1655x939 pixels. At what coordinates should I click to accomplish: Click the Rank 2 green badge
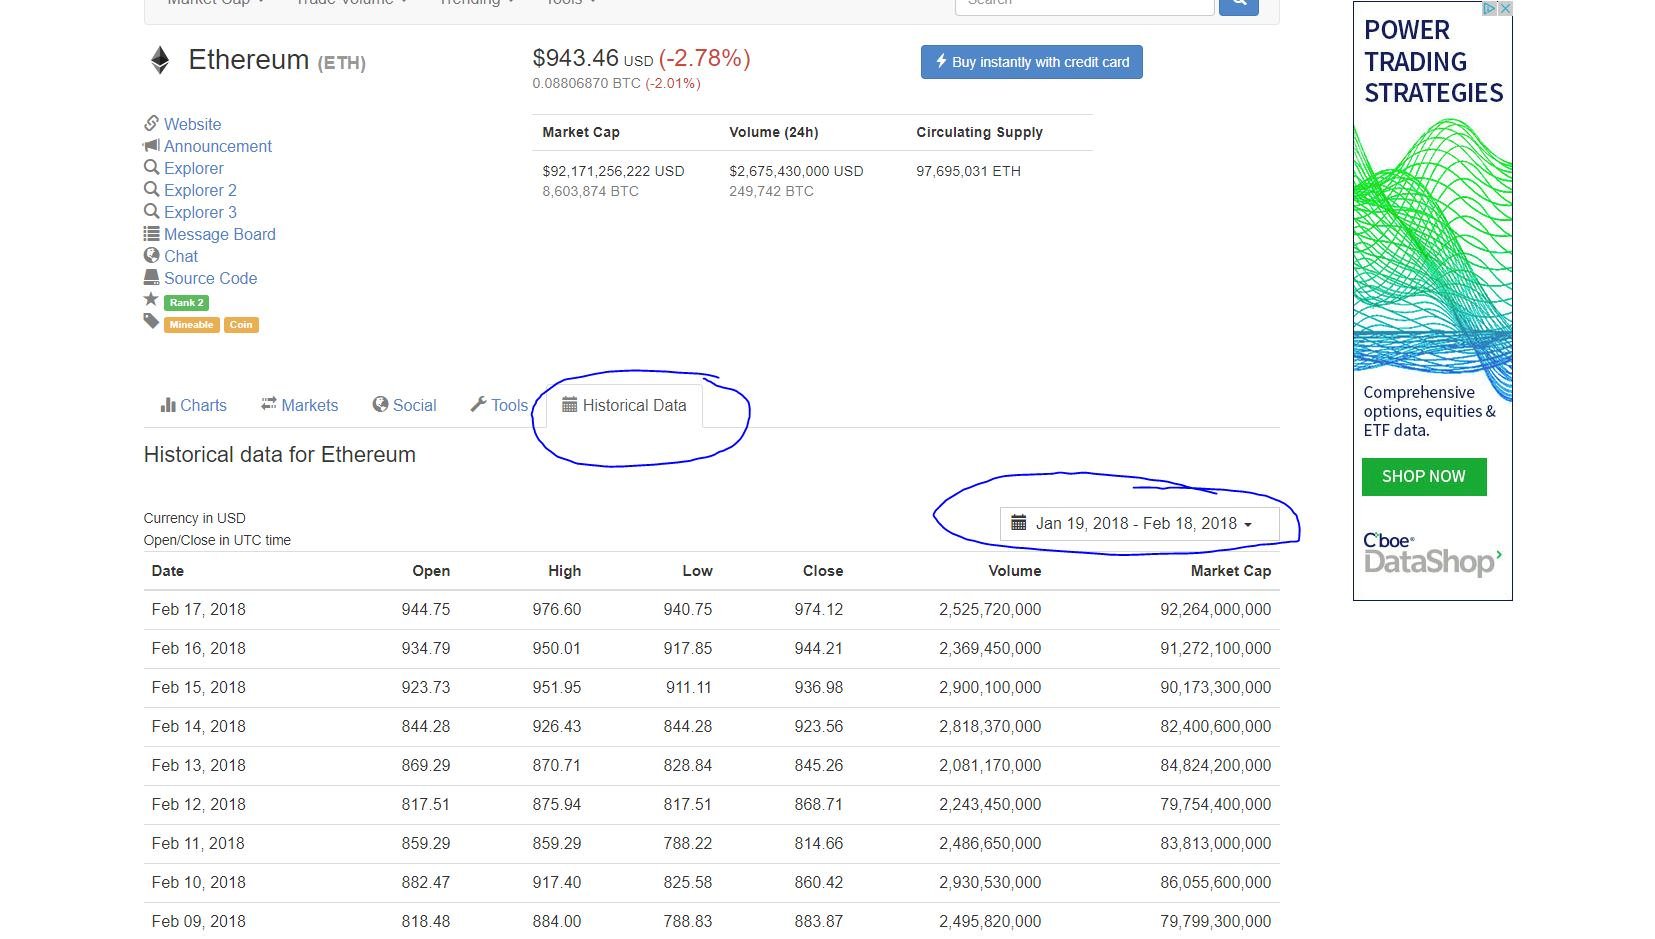(x=186, y=302)
